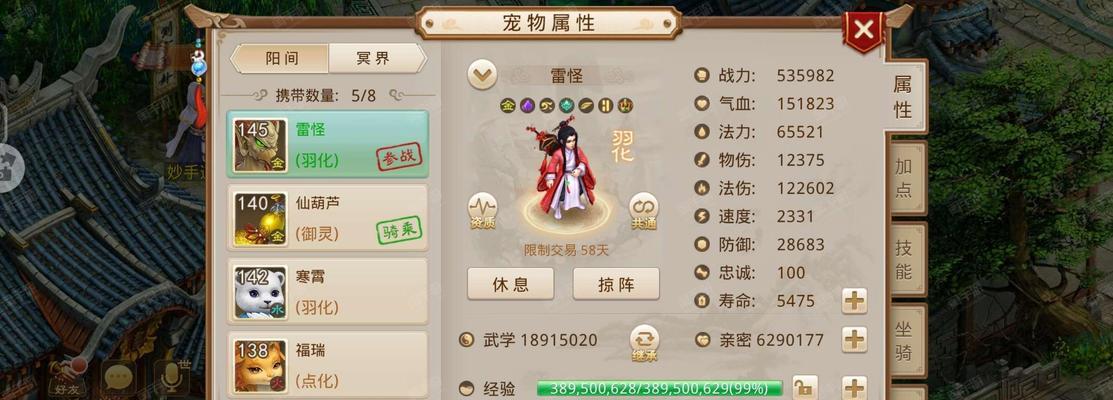Tap the microphone voice icon
This screenshot has height=400, width=1113.
tap(170, 378)
